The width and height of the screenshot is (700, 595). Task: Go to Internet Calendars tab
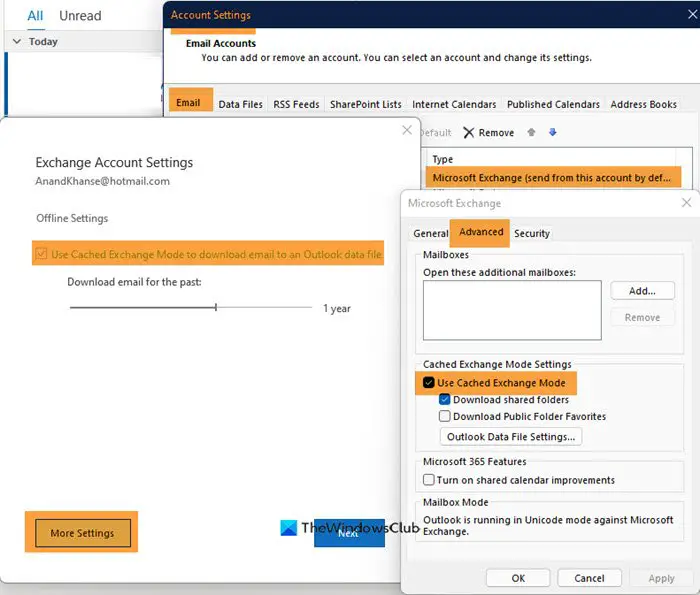pyautogui.click(x=454, y=104)
